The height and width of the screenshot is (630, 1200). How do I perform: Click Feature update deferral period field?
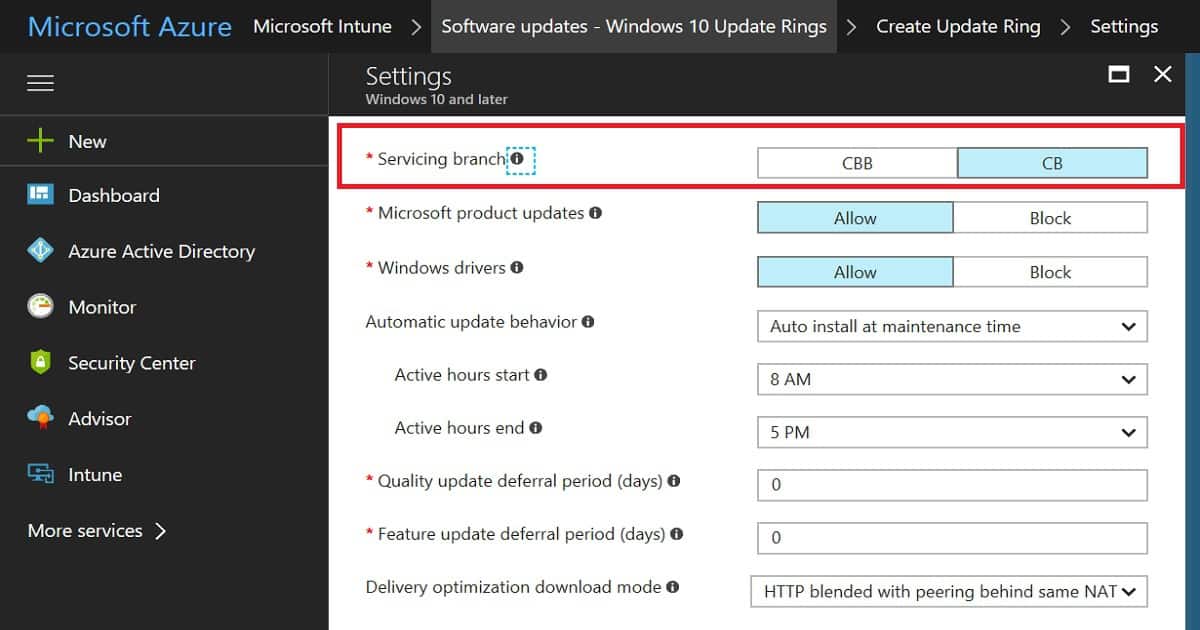pos(952,538)
